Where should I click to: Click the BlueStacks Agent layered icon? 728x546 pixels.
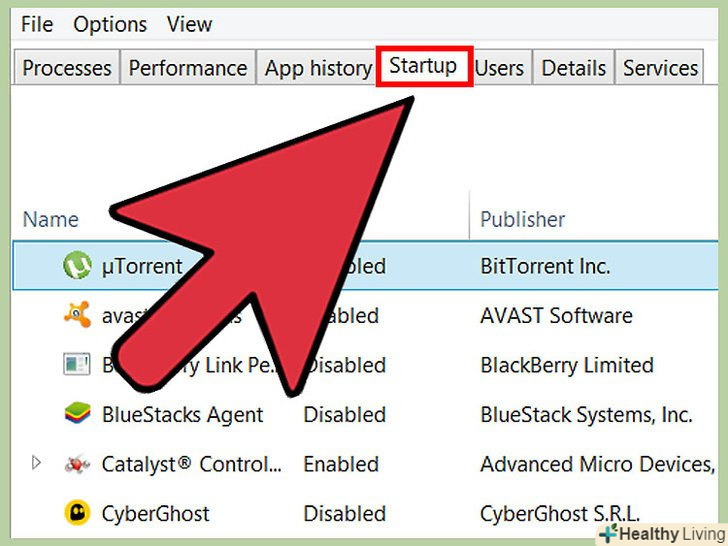point(78,414)
